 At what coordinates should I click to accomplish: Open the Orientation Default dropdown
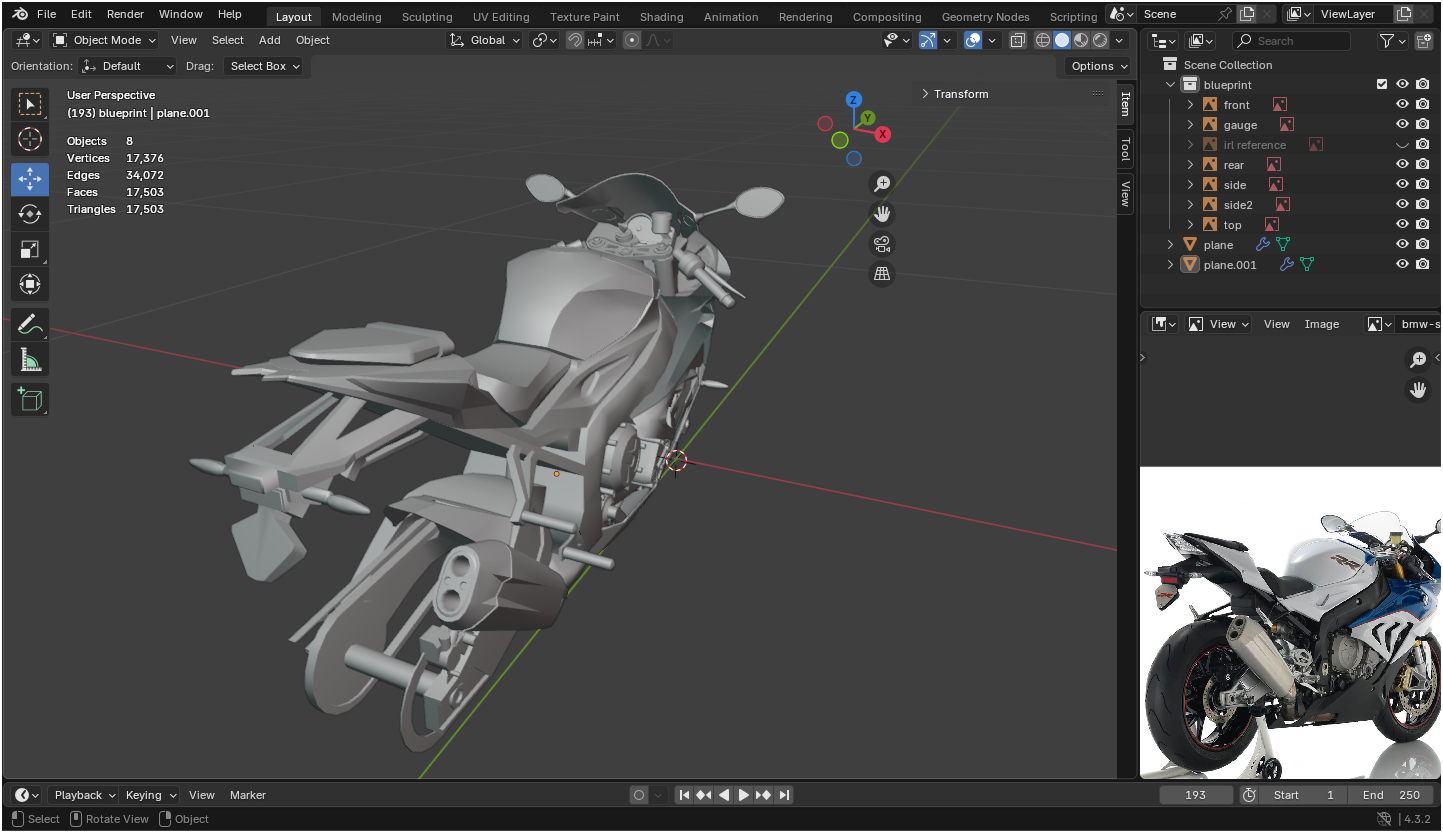pos(127,66)
